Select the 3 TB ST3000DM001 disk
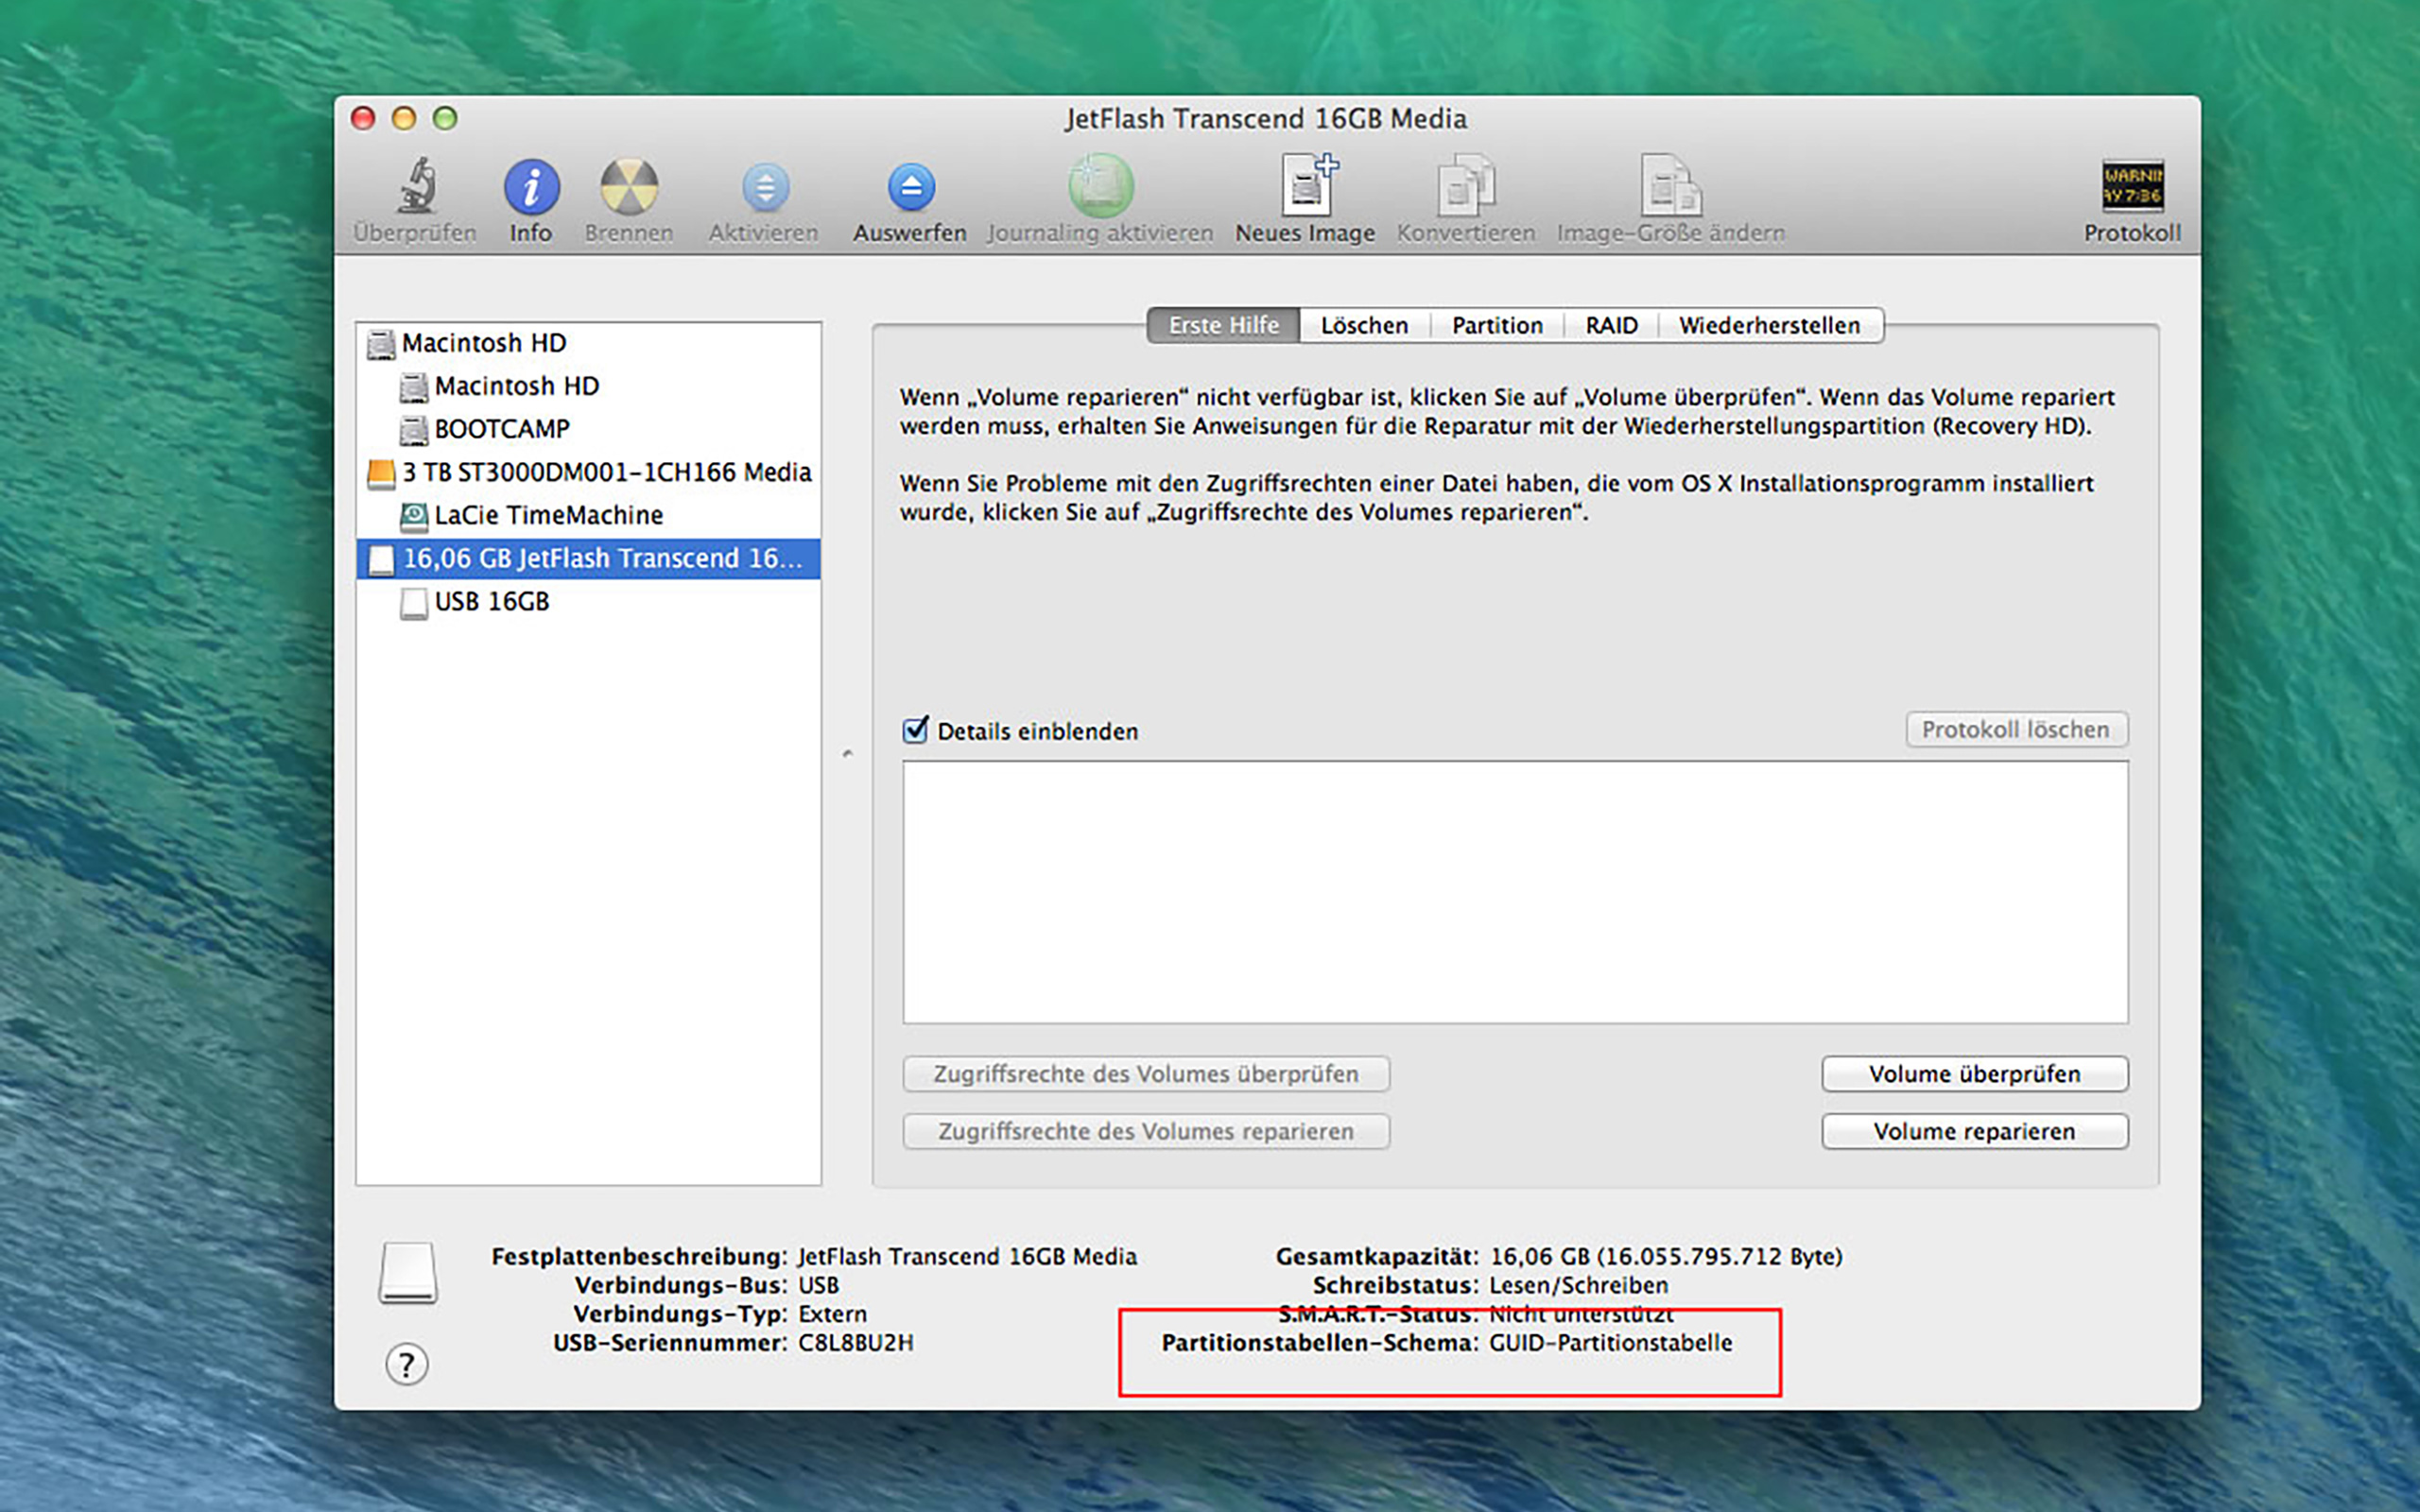Image resolution: width=2420 pixels, height=1512 pixels. (606, 472)
